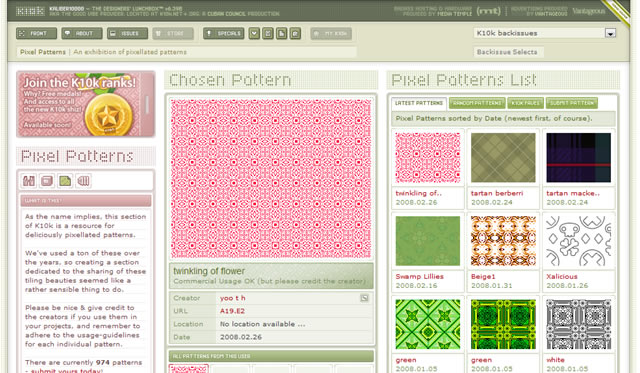This screenshot has height=373, width=640.
Task: Select the Submit Pattern tab
Action: click(572, 103)
